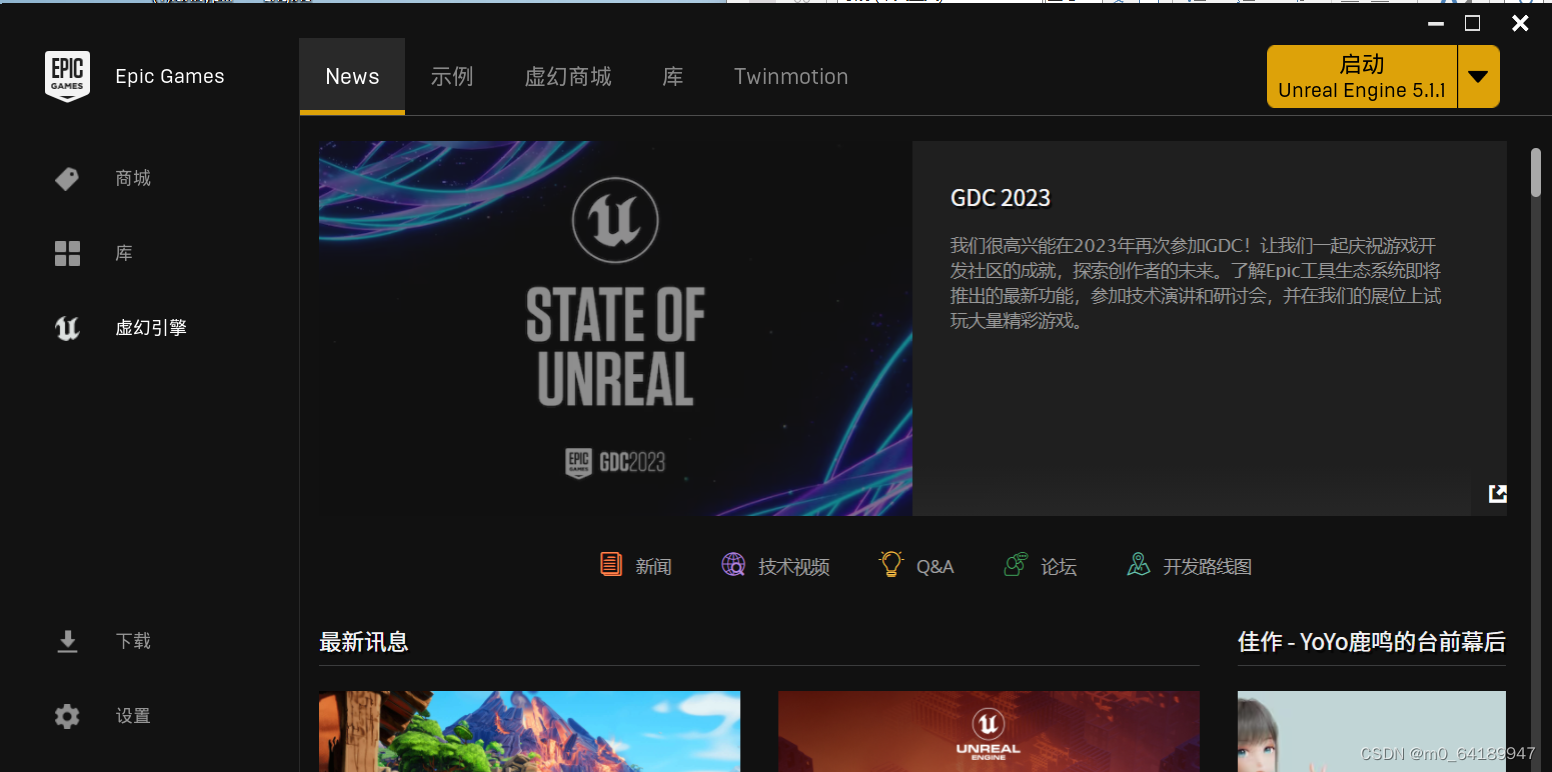Launch Unreal Engine 5.1.1 with 启动 button
1552x772 pixels.
(1362, 77)
